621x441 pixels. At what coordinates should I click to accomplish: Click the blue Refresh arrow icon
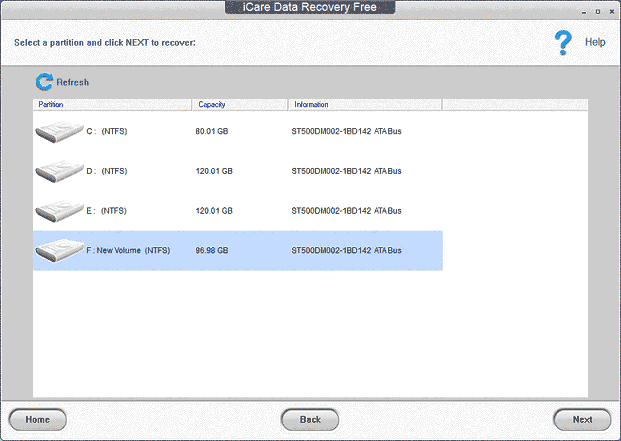click(44, 82)
